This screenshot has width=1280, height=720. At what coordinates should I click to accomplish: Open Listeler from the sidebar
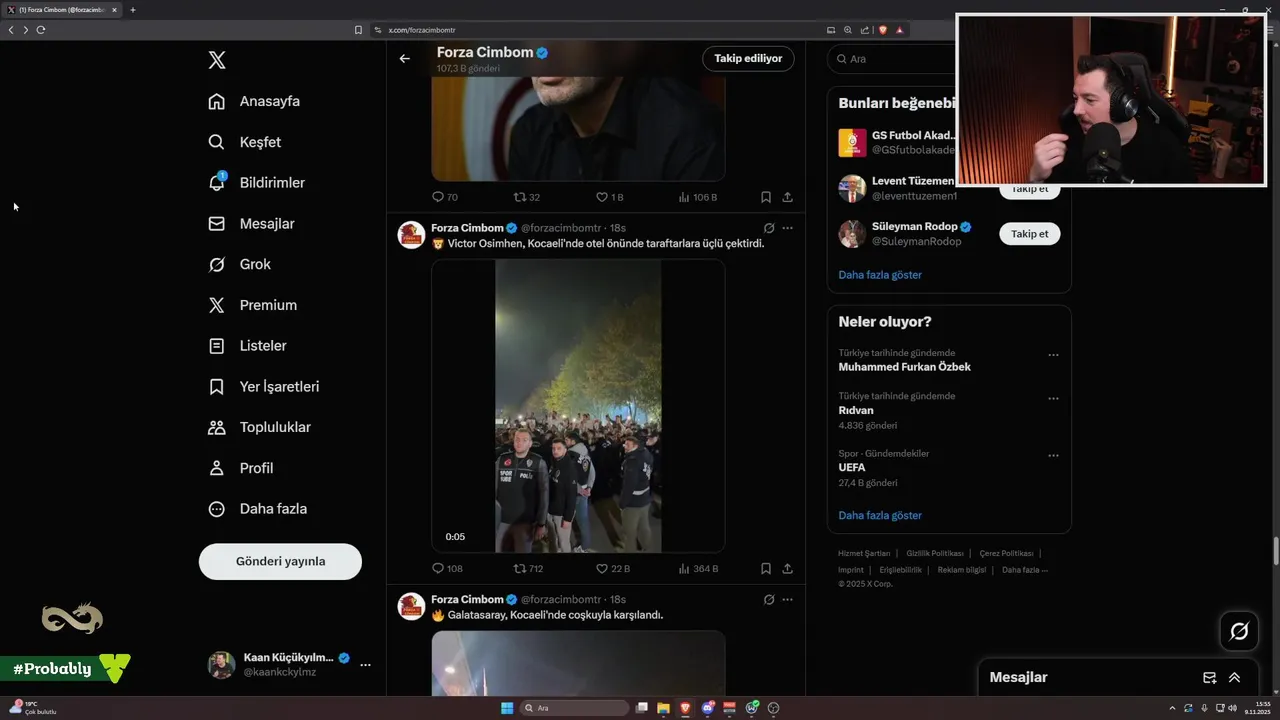pyautogui.click(x=248, y=346)
